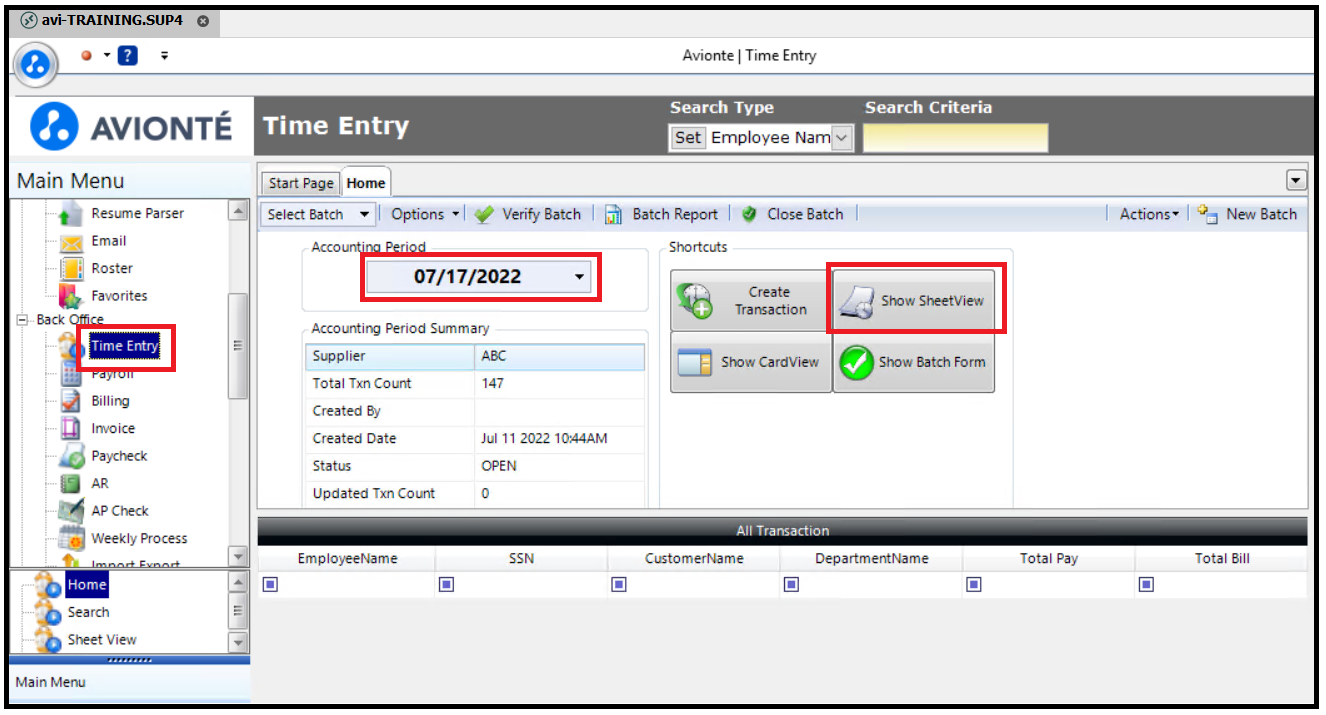1326x715 pixels.
Task: Click the Search Criteria input field
Action: click(x=956, y=138)
